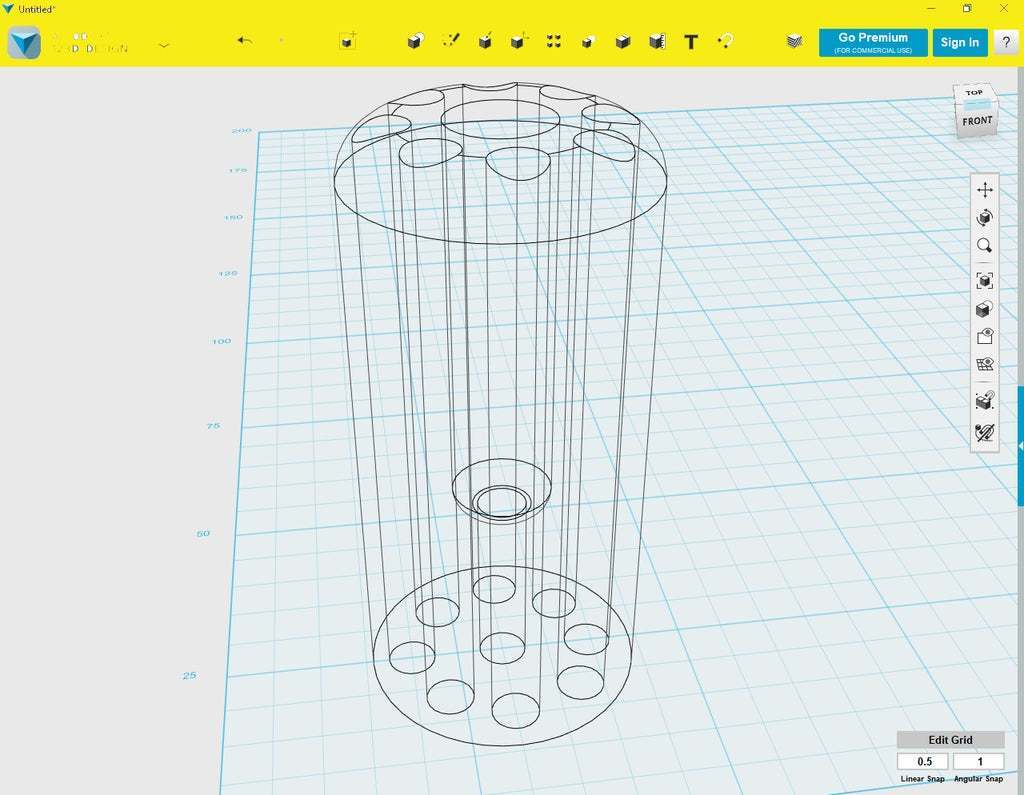
Task: Open the Combine tools menu
Action: coord(623,42)
